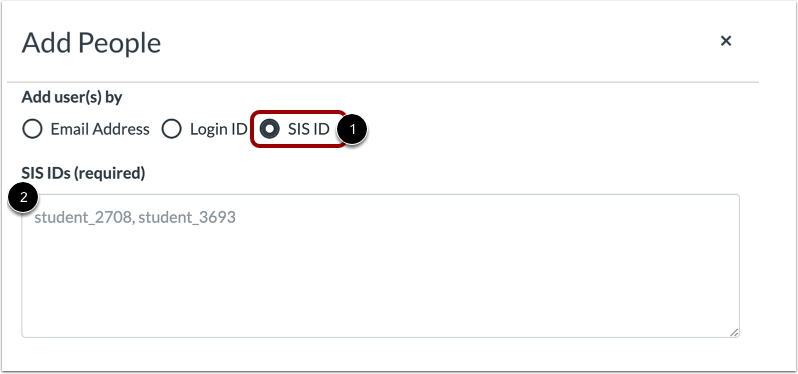Click the Email Address option label
Viewport: 798px width, 374px height.
100,129
